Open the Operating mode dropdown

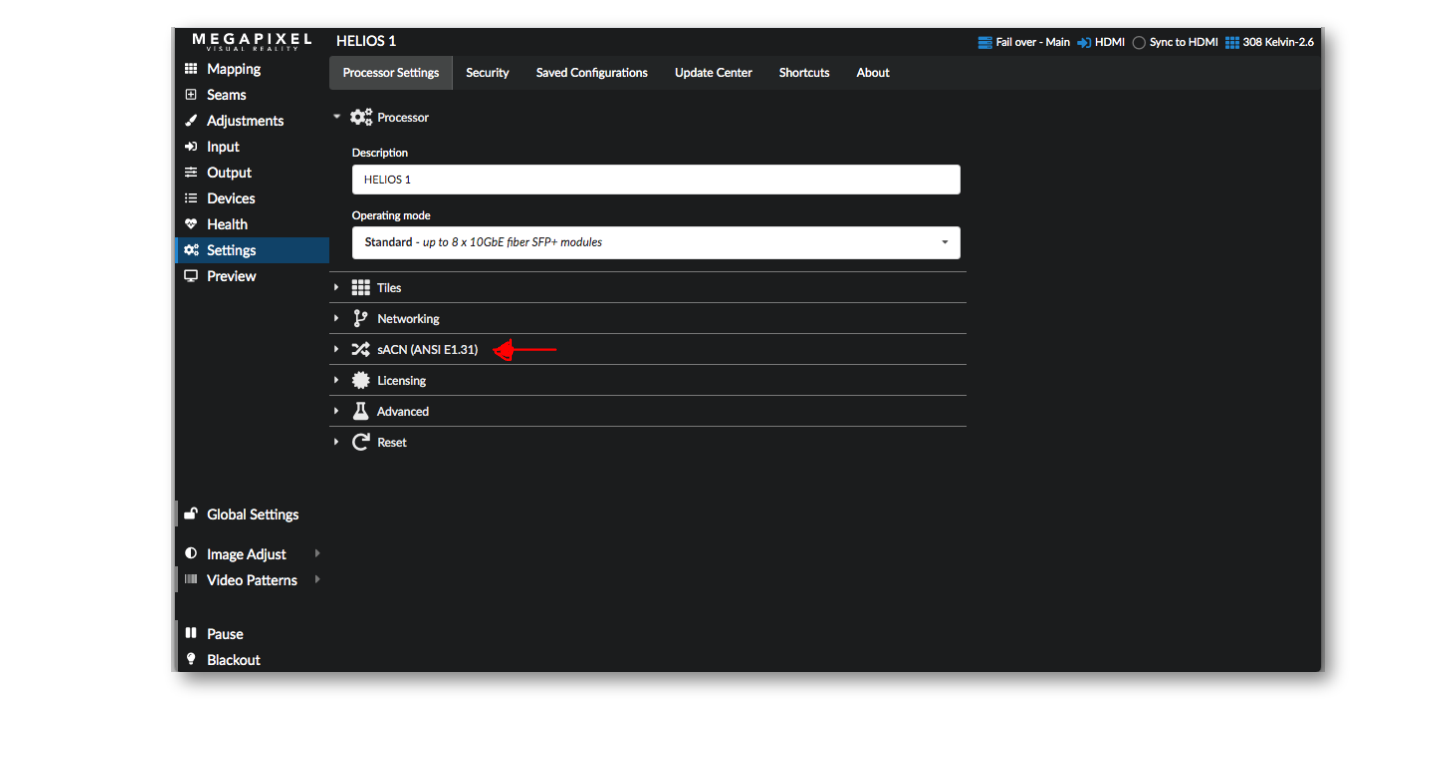click(656, 242)
